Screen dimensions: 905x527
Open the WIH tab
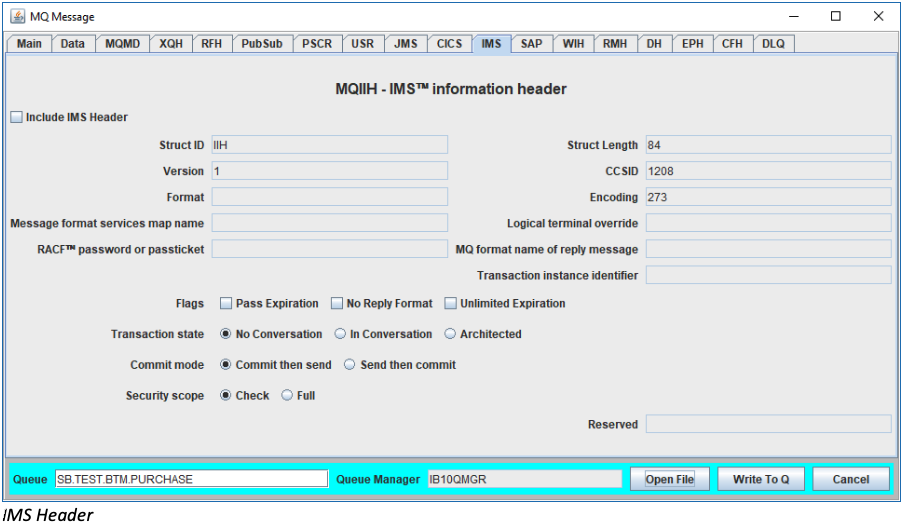click(x=573, y=44)
